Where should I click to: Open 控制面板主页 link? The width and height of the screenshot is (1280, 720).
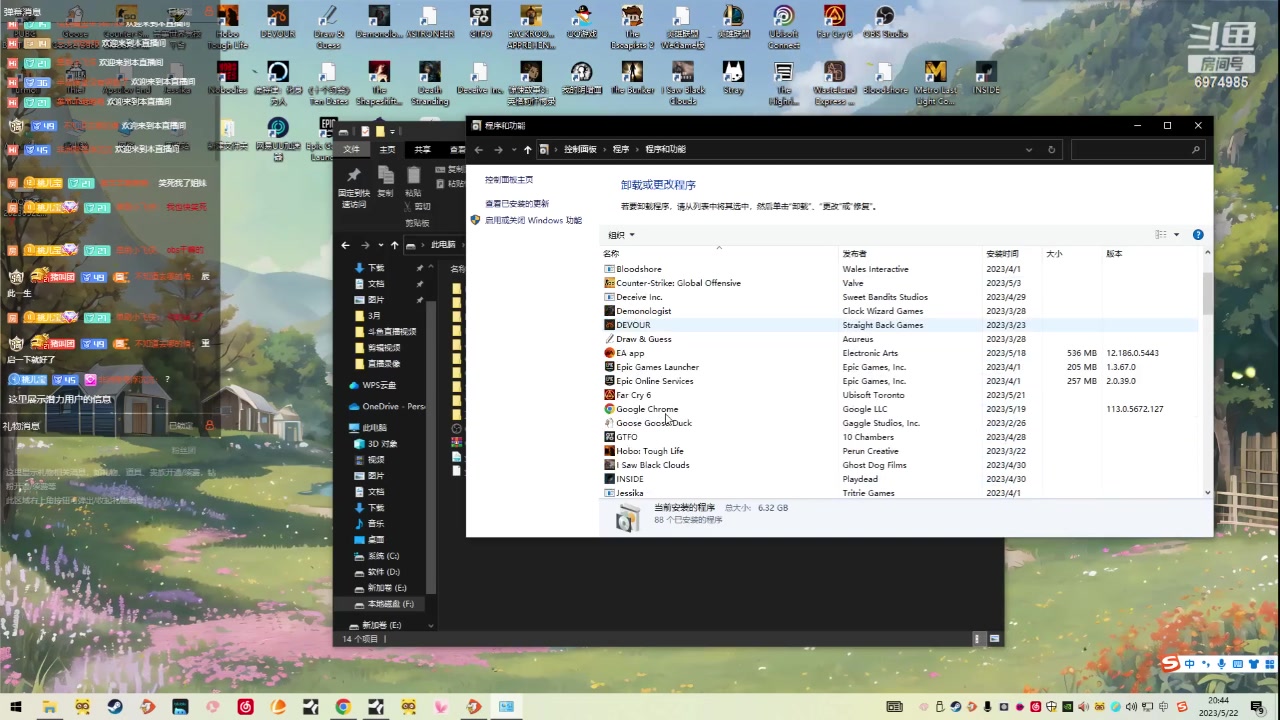(x=509, y=180)
